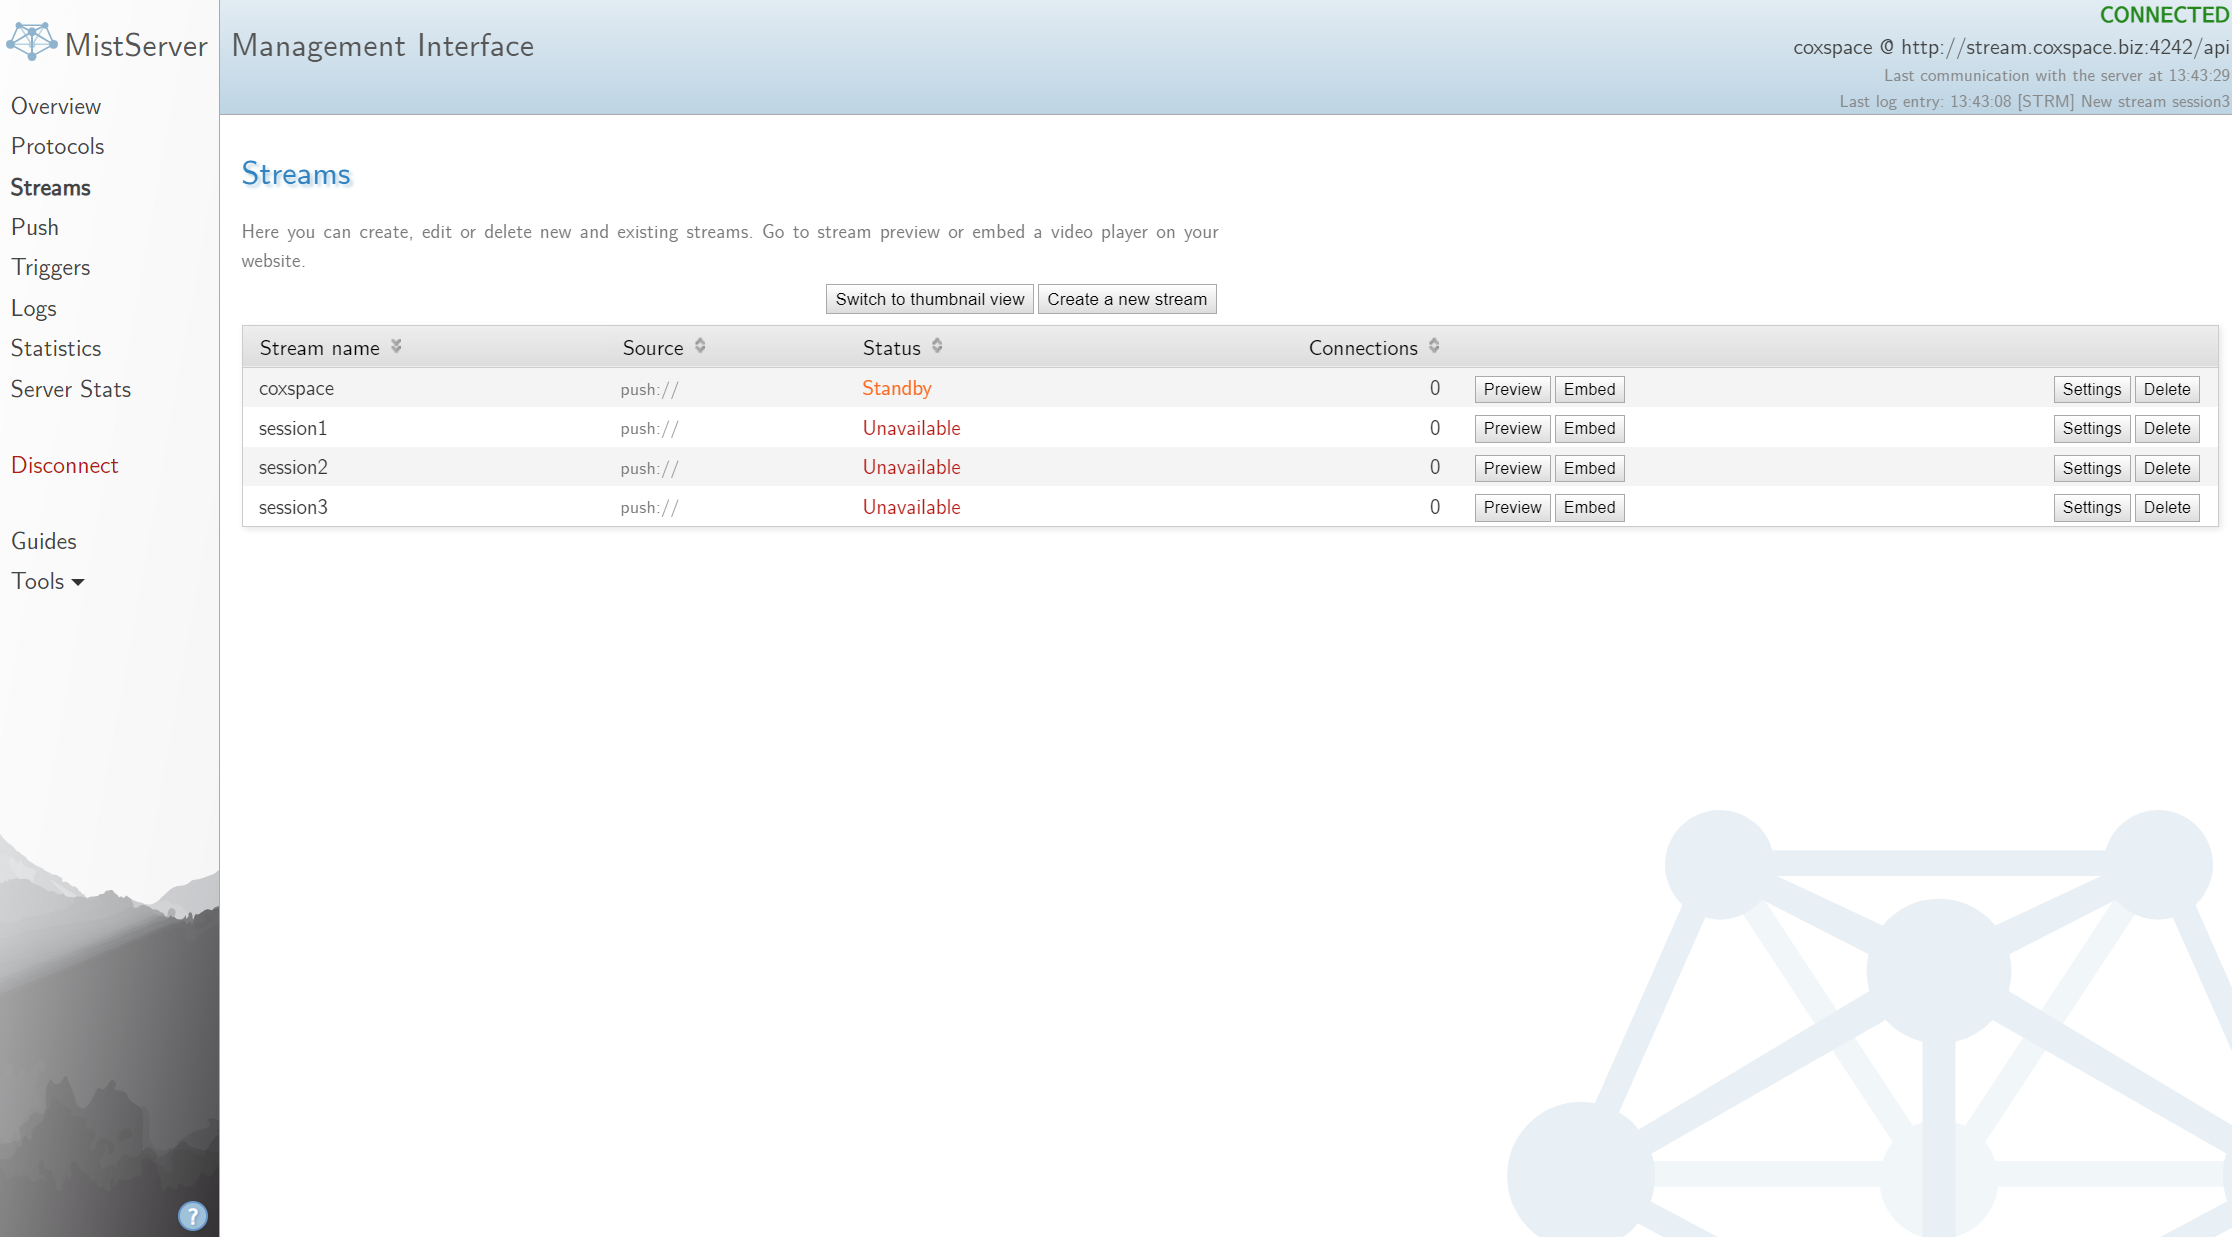Open the help question mark icon
The height and width of the screenshot is (1237, 2232).
click(x=193, y=1216)
